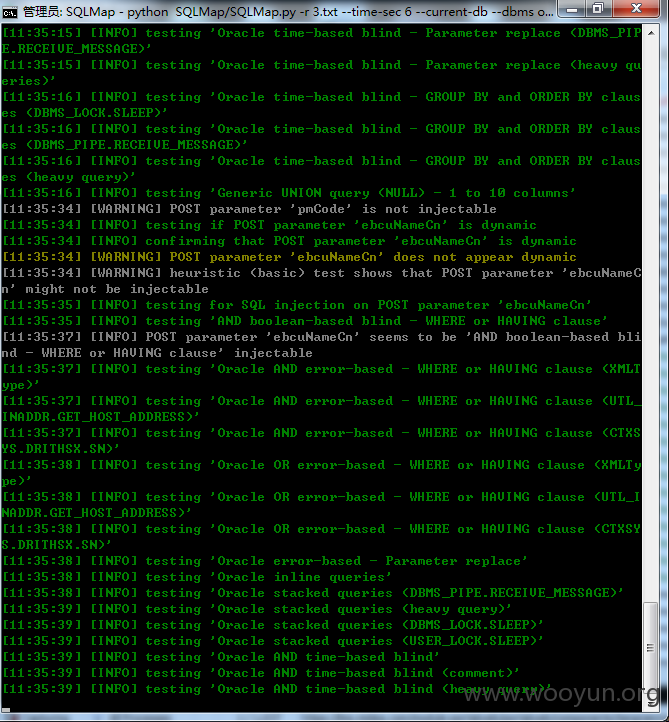Select the 'Oracle OR error-based' line ending '(CTXSY'
669x722 pixels.
tap(321, 529)
